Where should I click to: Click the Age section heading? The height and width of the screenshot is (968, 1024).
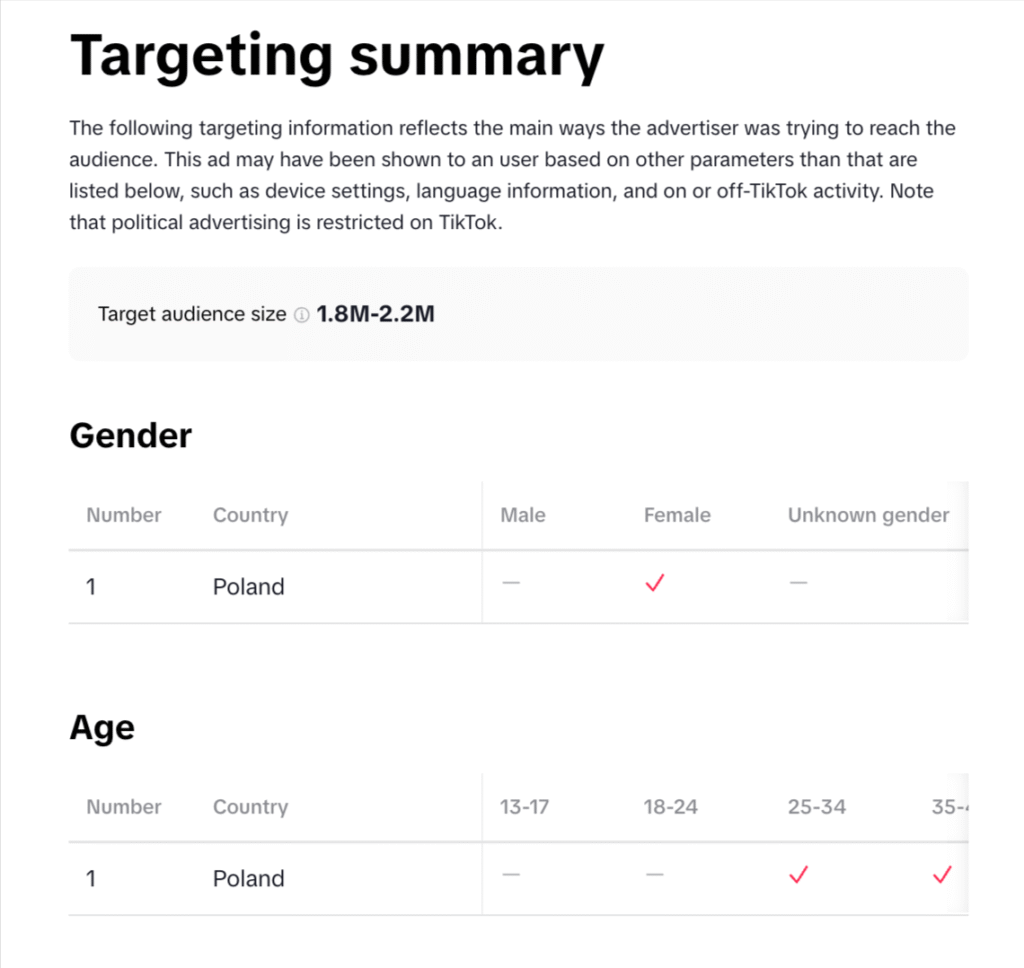click(102, 727)
